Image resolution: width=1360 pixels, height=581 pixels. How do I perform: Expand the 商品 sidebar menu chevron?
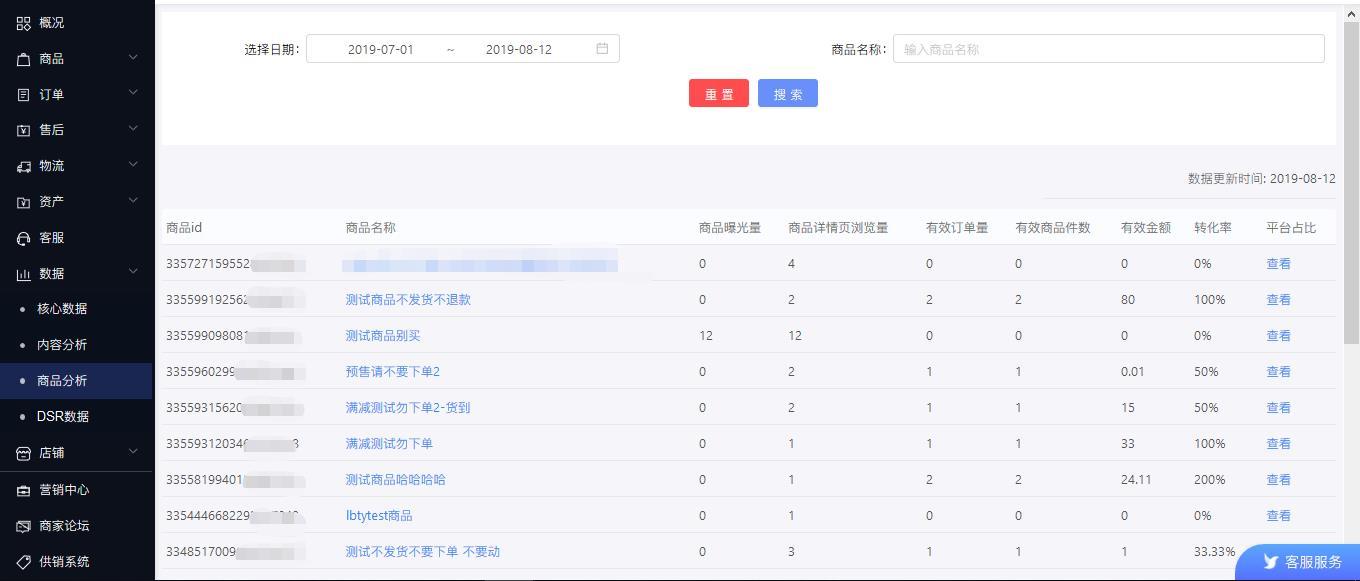pos(133,58)
